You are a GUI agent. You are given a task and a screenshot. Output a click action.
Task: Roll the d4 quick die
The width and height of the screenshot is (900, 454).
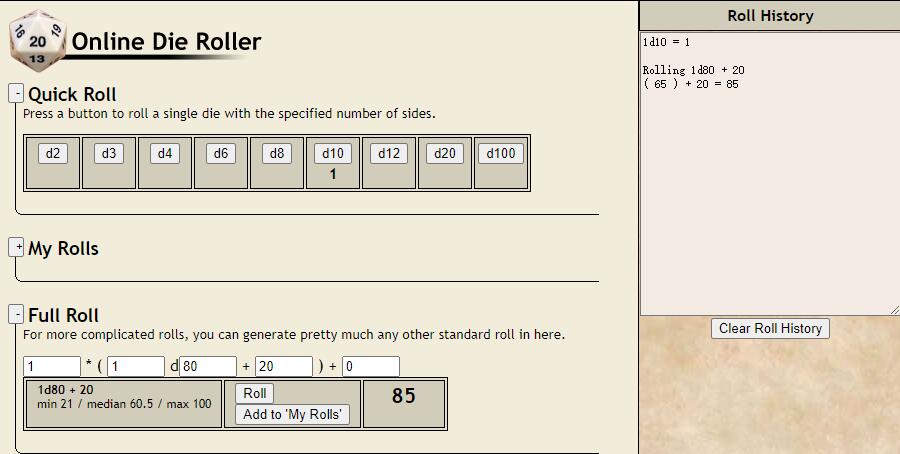click(165, 153)
